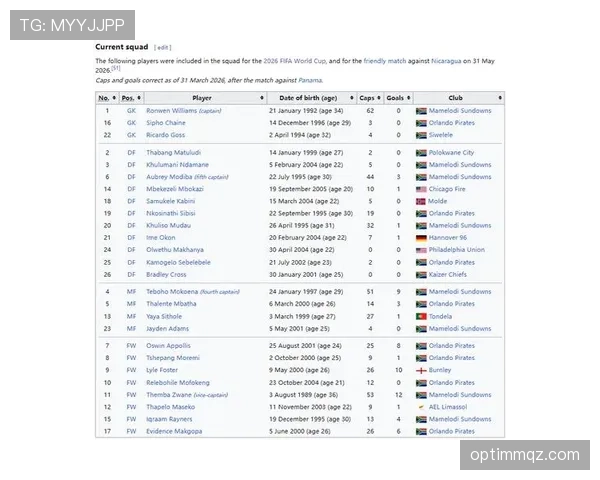Click the flag icon beside Siwelele
The width and height of the screenshot is (600, 480).
tap(421, 135)
